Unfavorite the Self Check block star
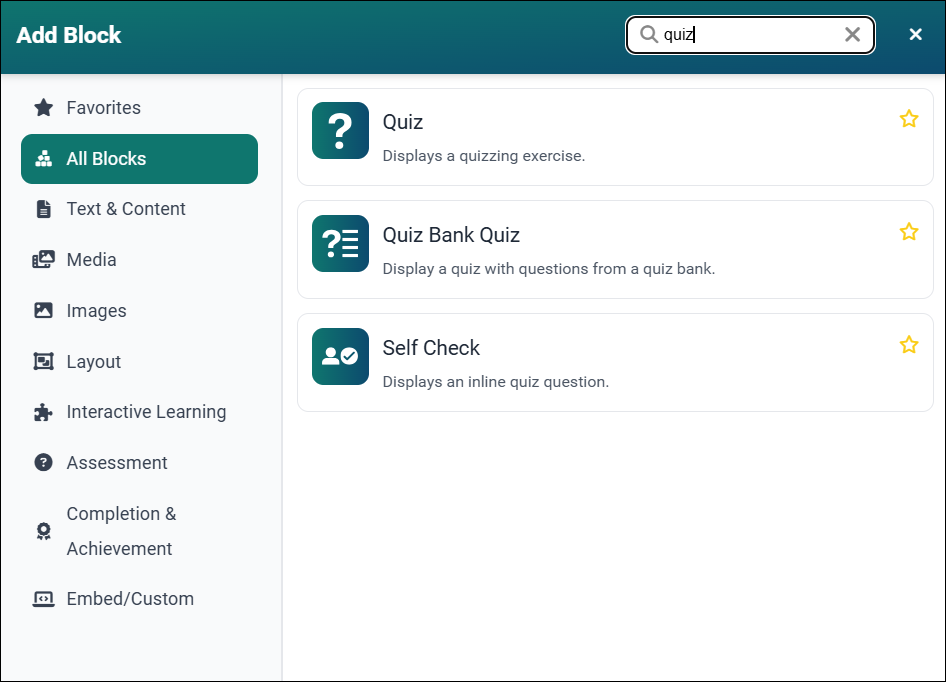Viewport: 946px width, 682px height. [x=908, y=344]
